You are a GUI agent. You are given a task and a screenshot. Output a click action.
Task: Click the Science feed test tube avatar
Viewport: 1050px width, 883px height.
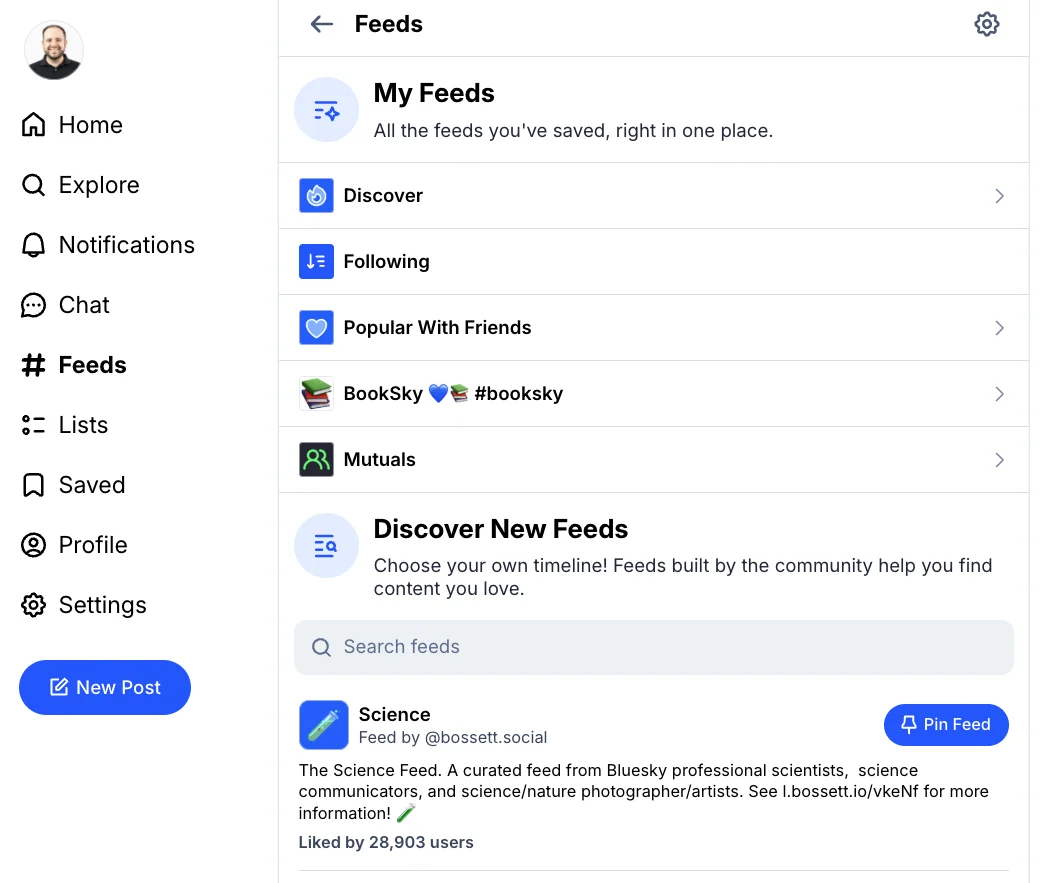point(323,725)
